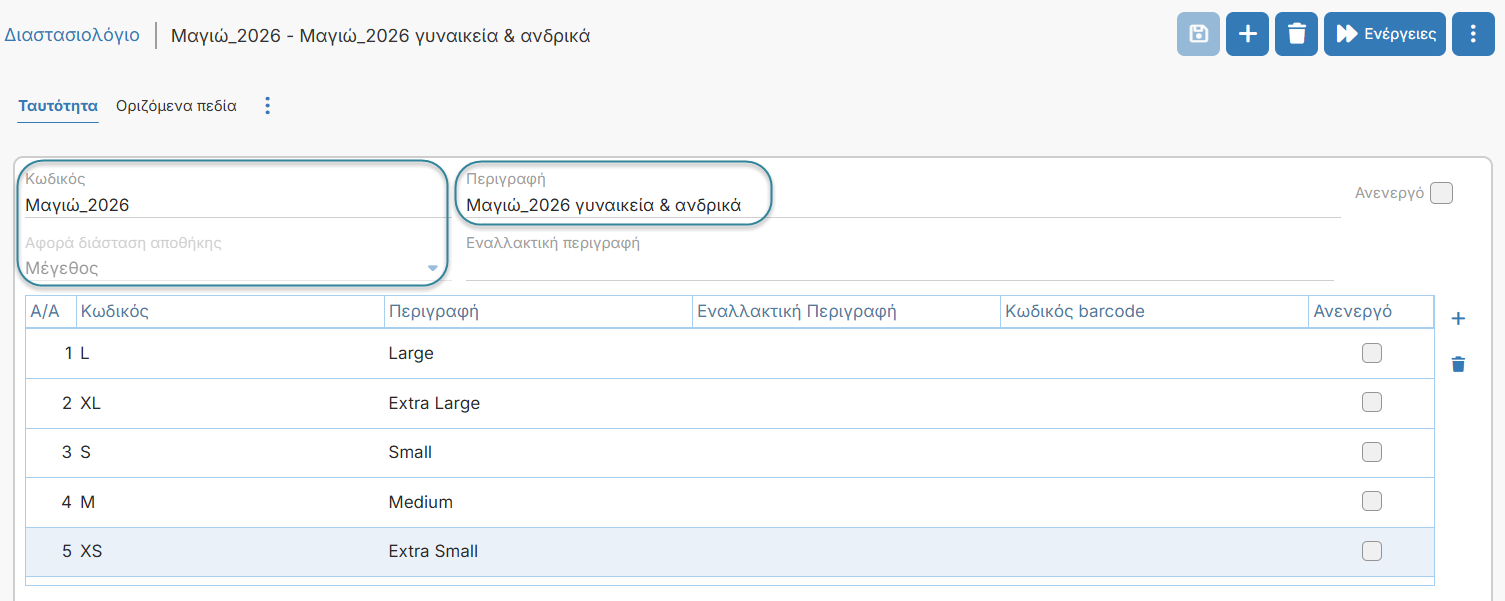
Task: Select the S code cell
Action: pos(231,452)
